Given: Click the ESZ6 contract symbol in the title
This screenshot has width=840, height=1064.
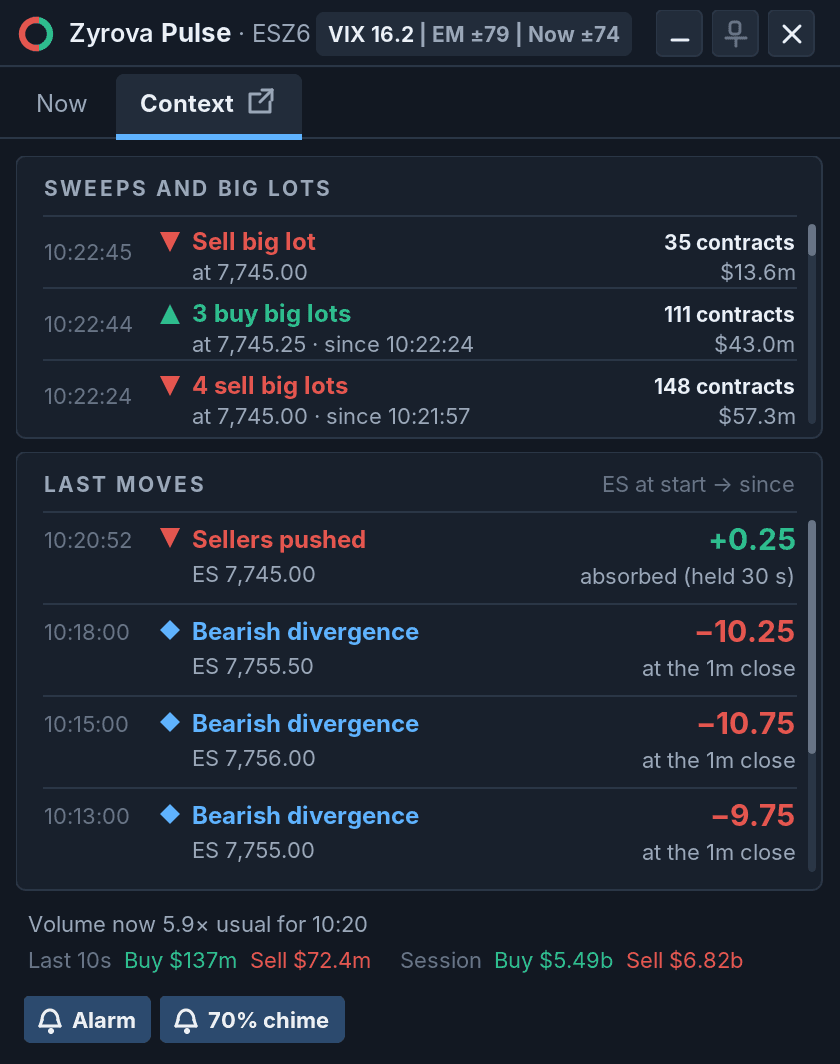Looking at the screenshot, I should (x=281, y=33).
